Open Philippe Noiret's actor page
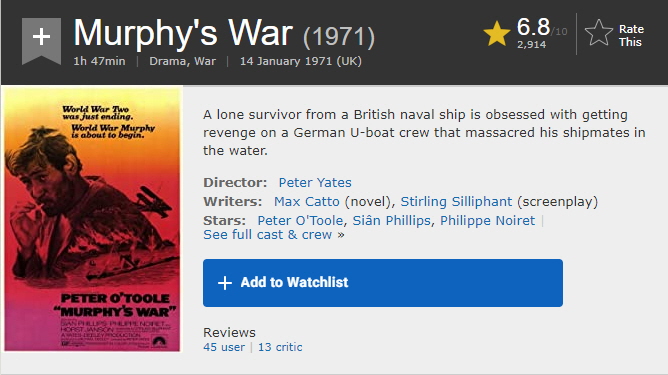 coord(487,220)
